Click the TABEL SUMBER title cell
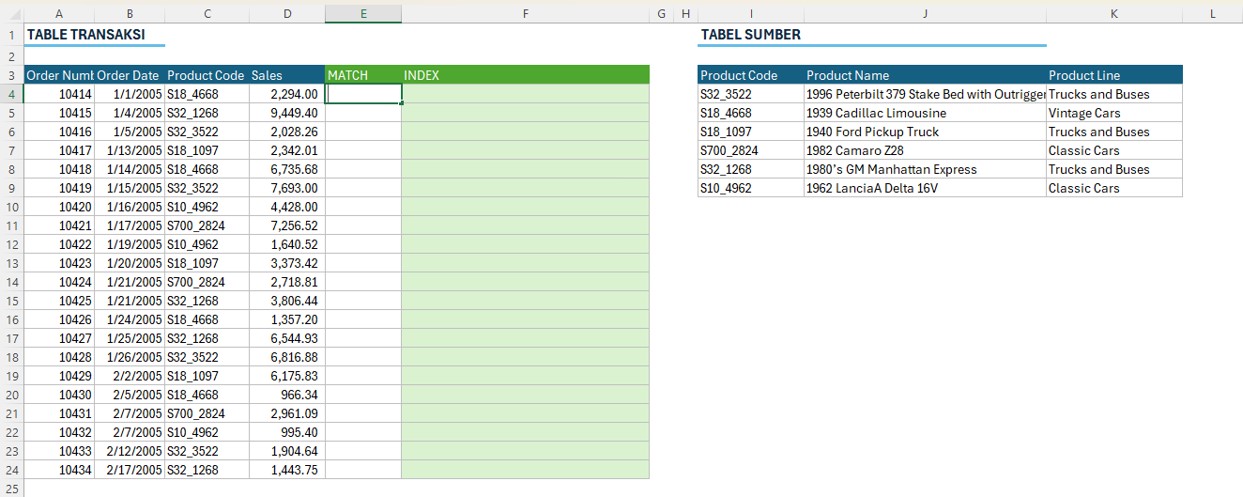The image size is (1243, 497). [x=750, y=34]
